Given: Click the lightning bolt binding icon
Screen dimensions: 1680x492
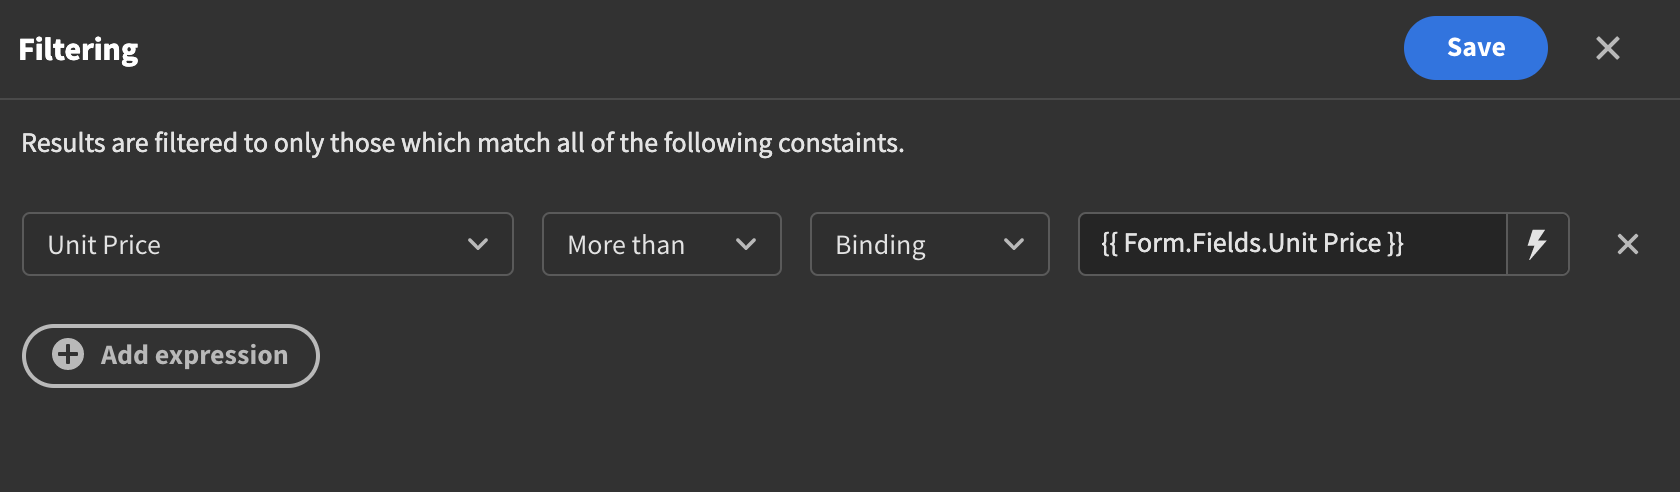Looking at the screenshot, I should [x=1537, y=244].
